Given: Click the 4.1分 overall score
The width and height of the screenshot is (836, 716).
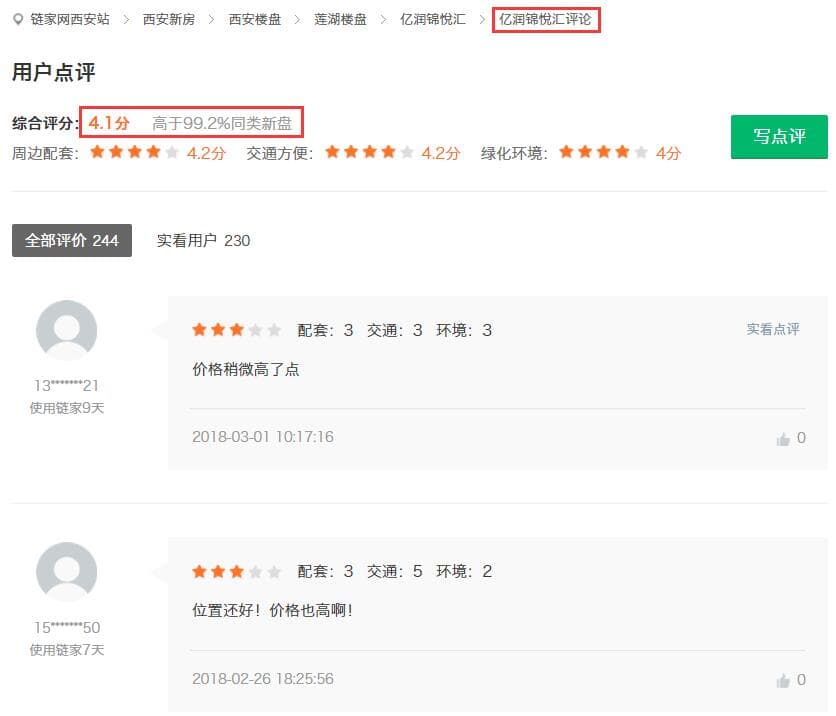Looking at the screenshot, I should (x=109, y=123).
